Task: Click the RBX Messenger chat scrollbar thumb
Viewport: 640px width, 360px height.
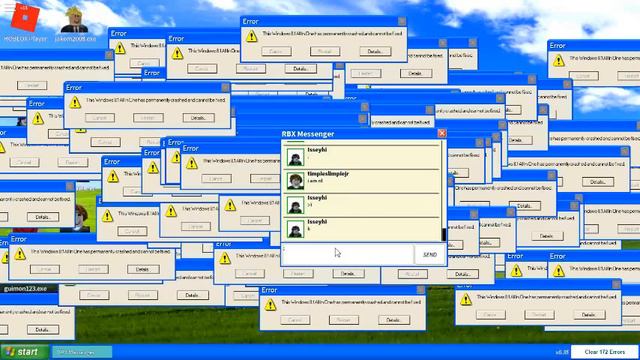Action: tap(444, 235)
